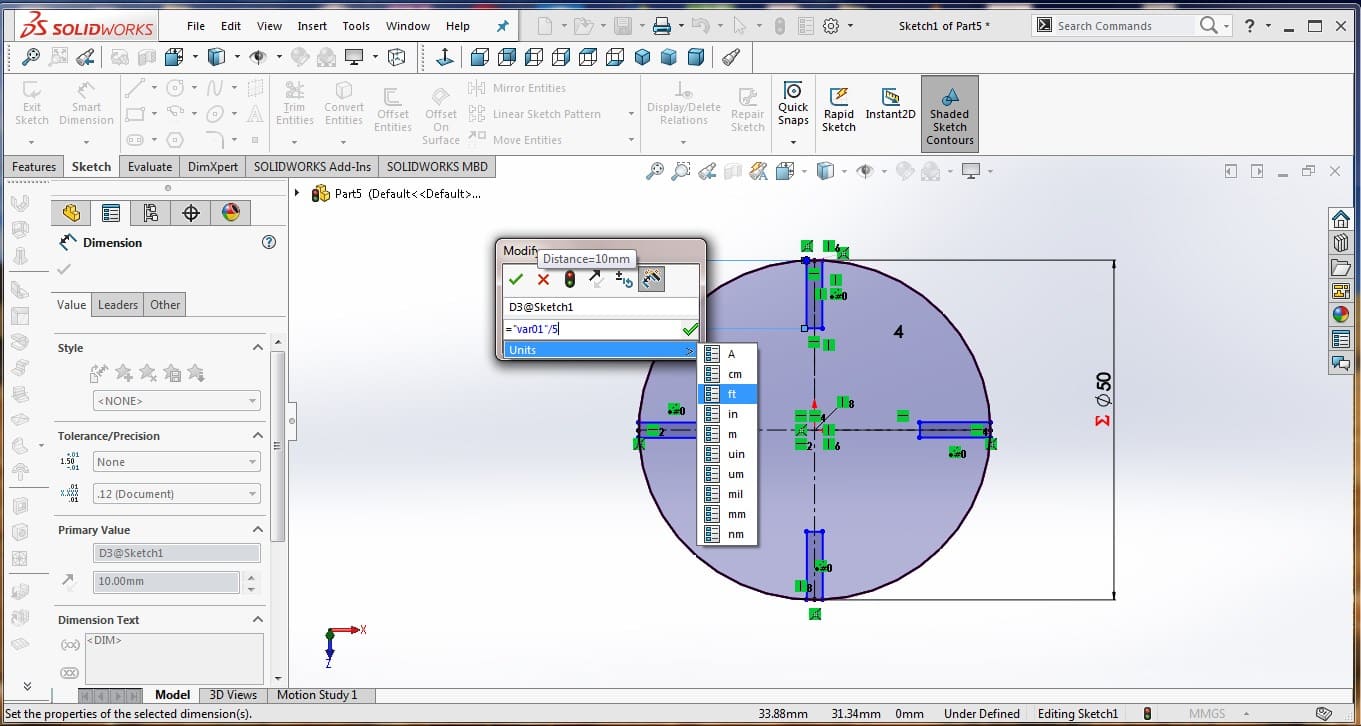Open Appearances color-ball icon in task pane

pos(1341,315)
